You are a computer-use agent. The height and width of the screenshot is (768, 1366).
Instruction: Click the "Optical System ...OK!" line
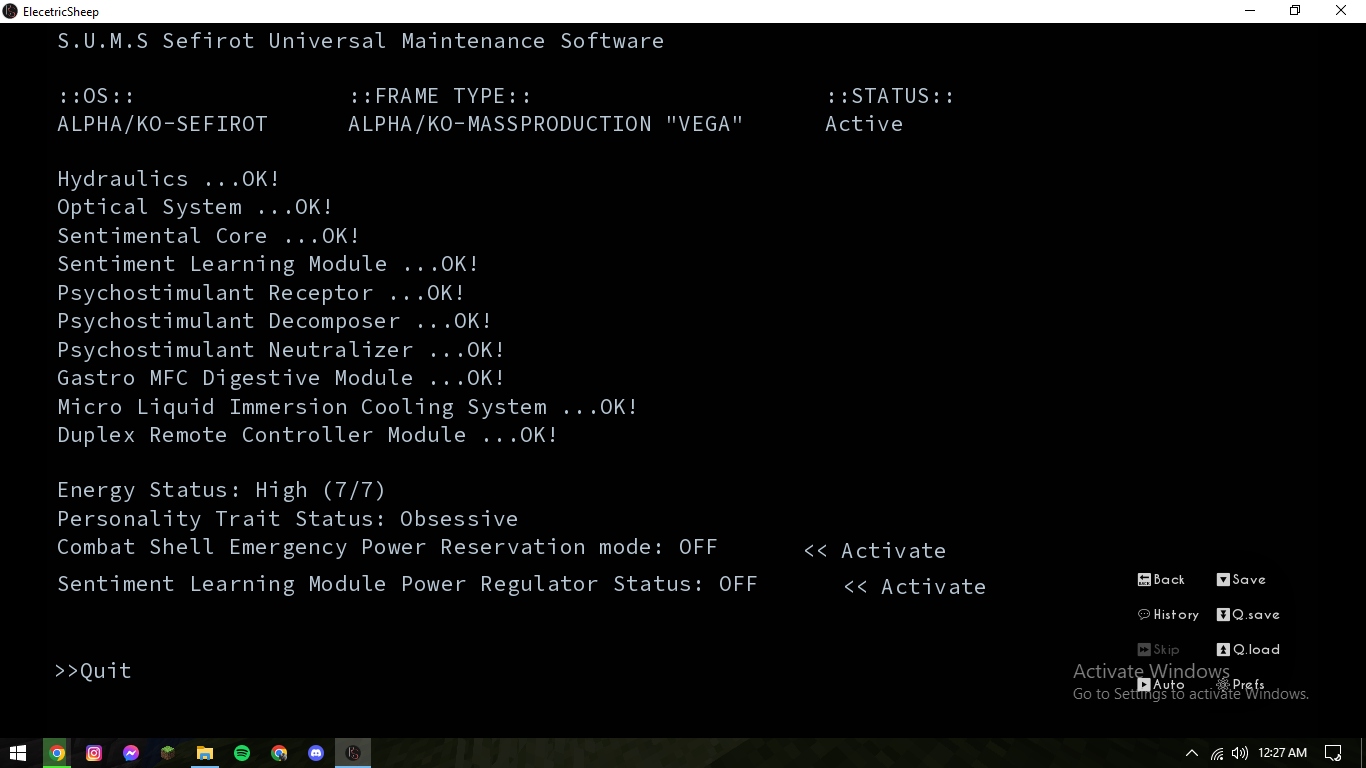click(195, 207)
